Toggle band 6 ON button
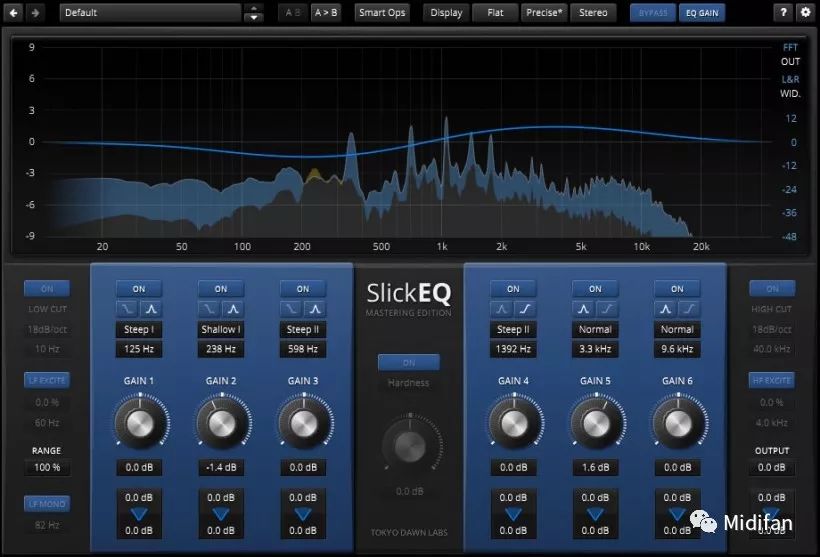 pyautogui.click(x=677, y=289)
